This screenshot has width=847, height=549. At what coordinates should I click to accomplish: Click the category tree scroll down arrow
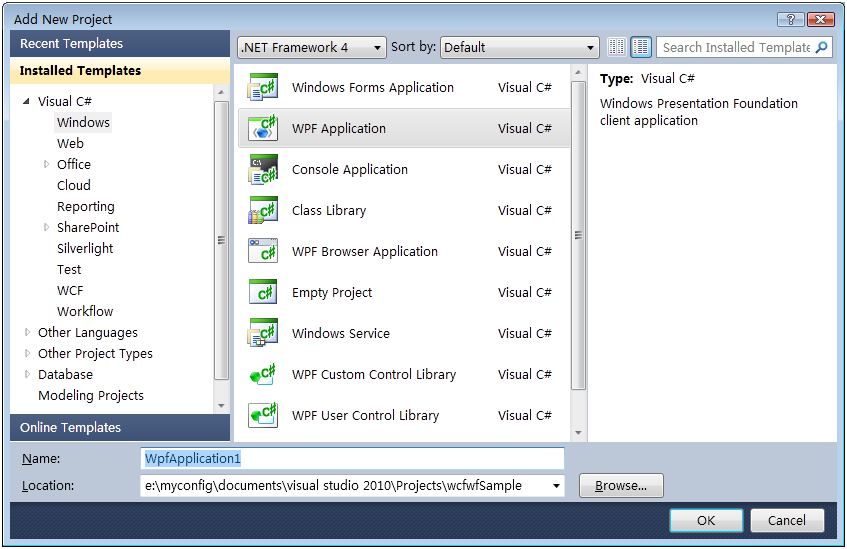click(x=221, y=405)
